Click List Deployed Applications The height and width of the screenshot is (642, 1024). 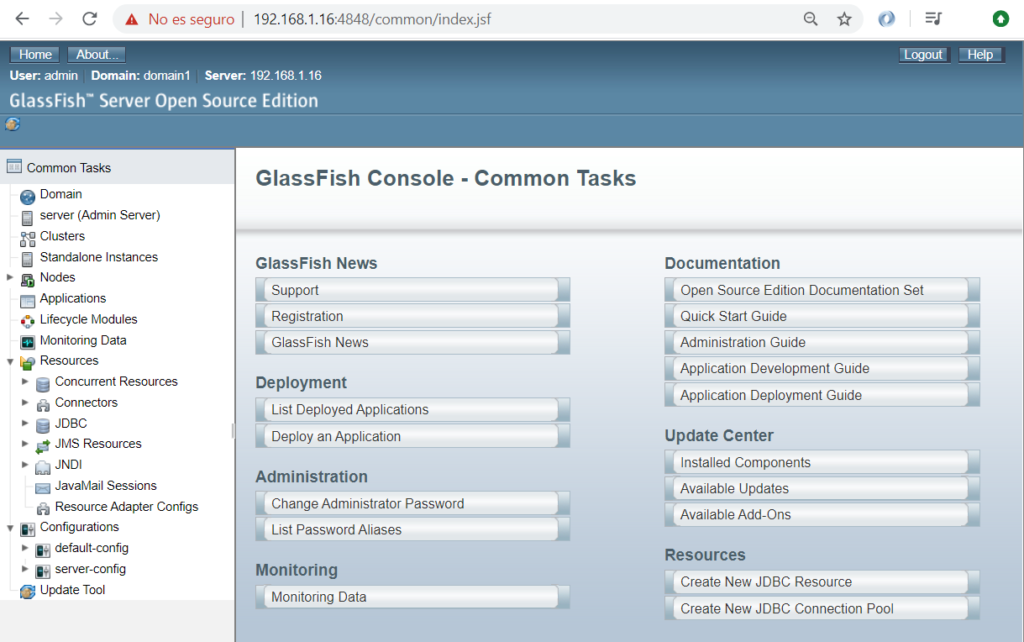click(413, 409)
